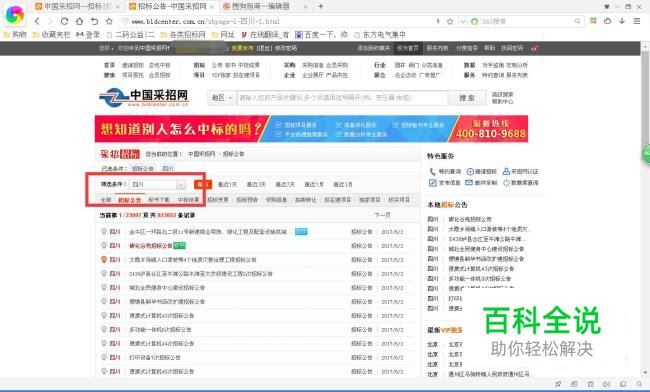
Task: Select the 招标变更 category tab
Action: [218, 200]
